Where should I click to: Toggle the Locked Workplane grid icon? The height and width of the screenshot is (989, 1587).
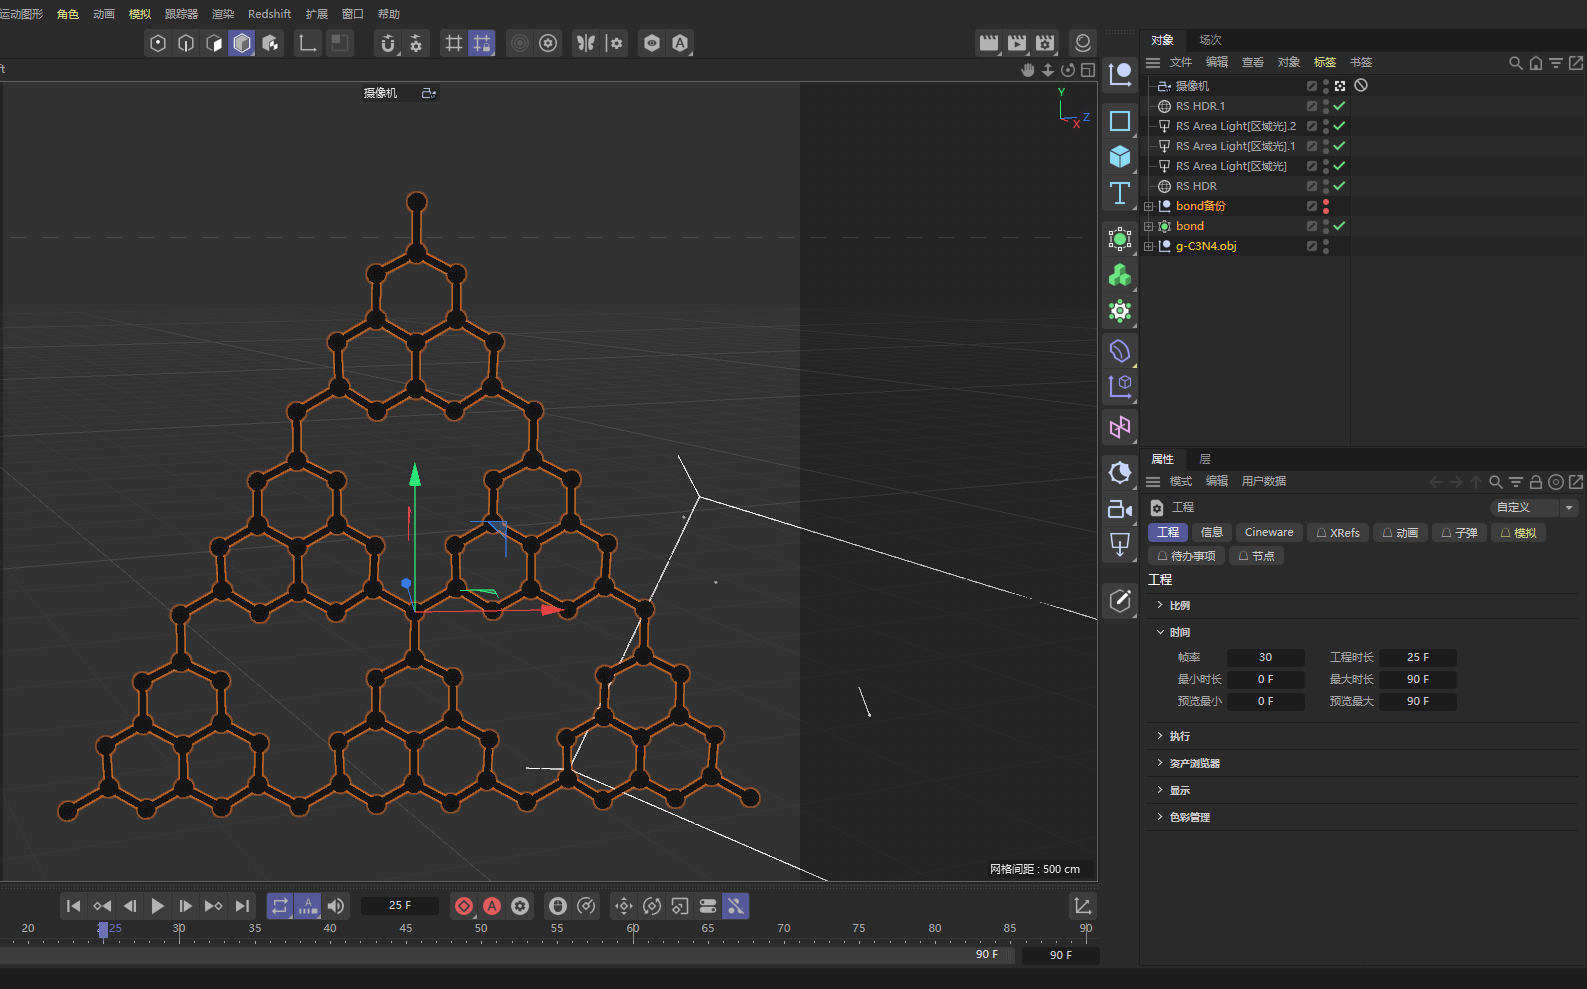[x=482, y=43]
